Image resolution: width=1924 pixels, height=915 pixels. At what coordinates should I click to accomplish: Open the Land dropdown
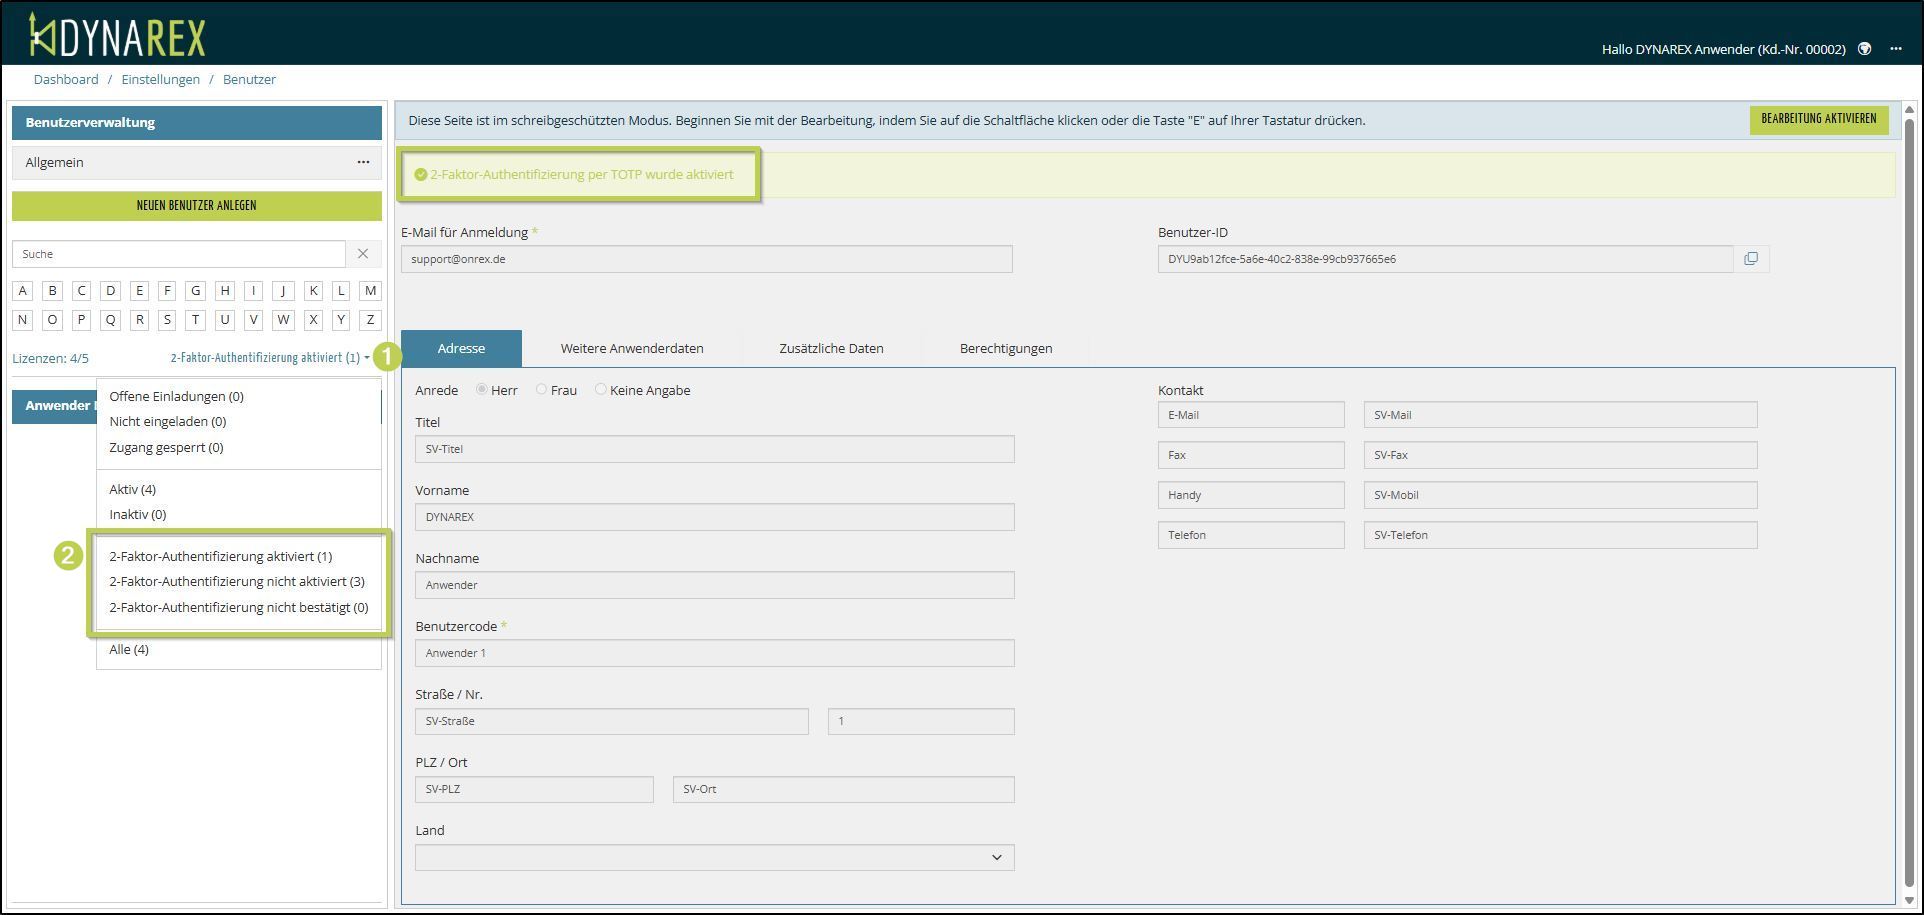click(x=714, y=858)
